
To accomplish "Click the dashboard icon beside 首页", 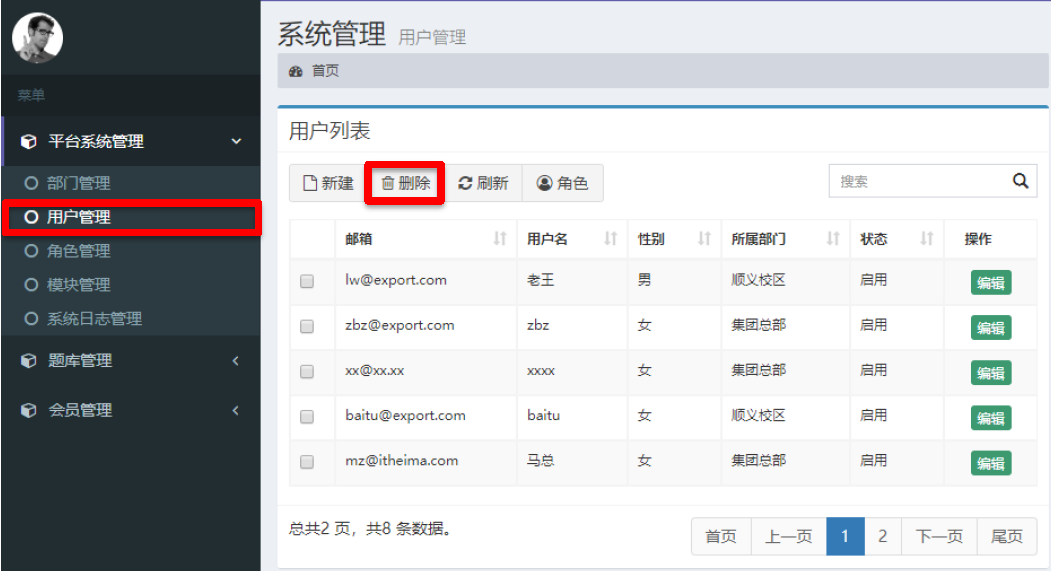I will [x=295, y=72].
